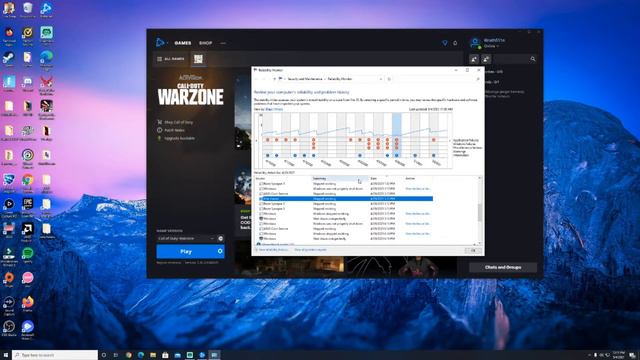
Task: Click the friends search magnifier icon
Action: click(533, 59)
